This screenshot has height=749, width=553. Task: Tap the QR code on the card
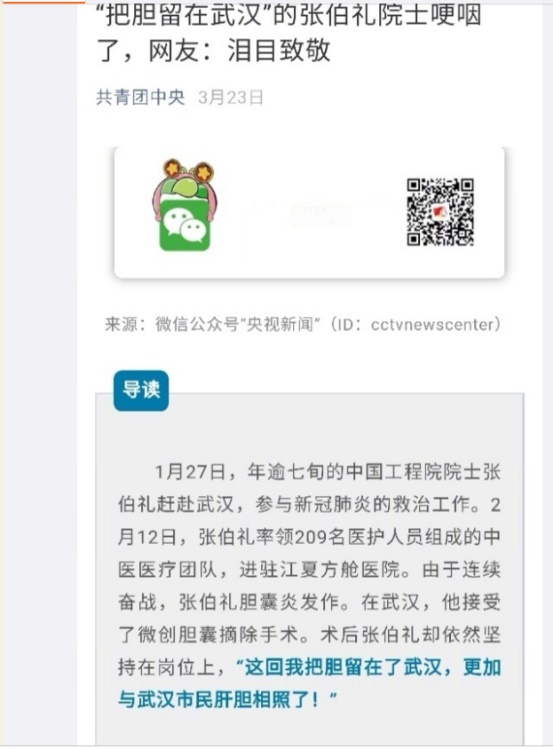440,212
